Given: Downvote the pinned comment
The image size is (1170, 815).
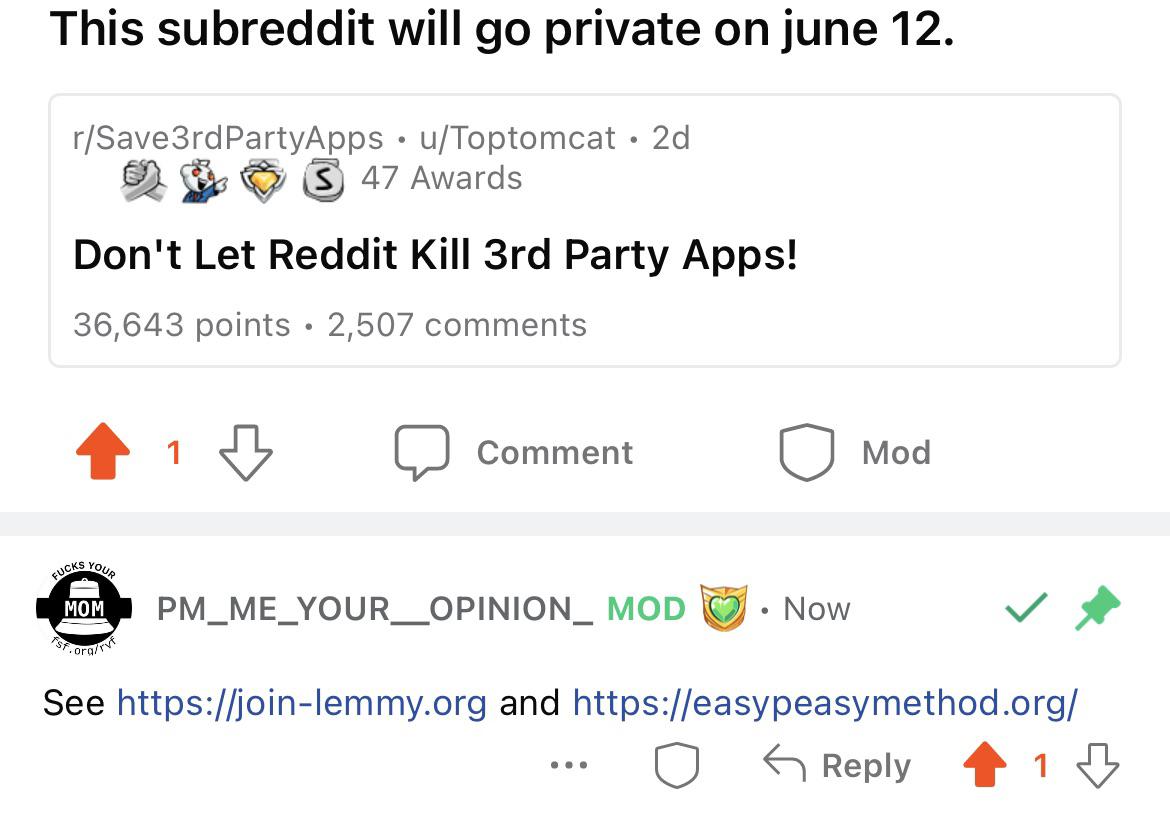Looking at the screenshot, I should click(x=1097, y=766).
